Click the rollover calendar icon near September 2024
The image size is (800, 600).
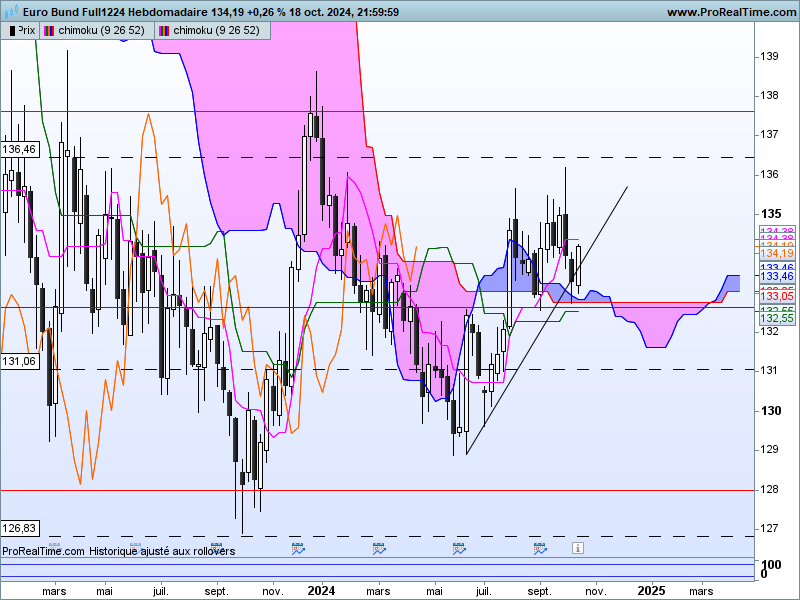540,549
